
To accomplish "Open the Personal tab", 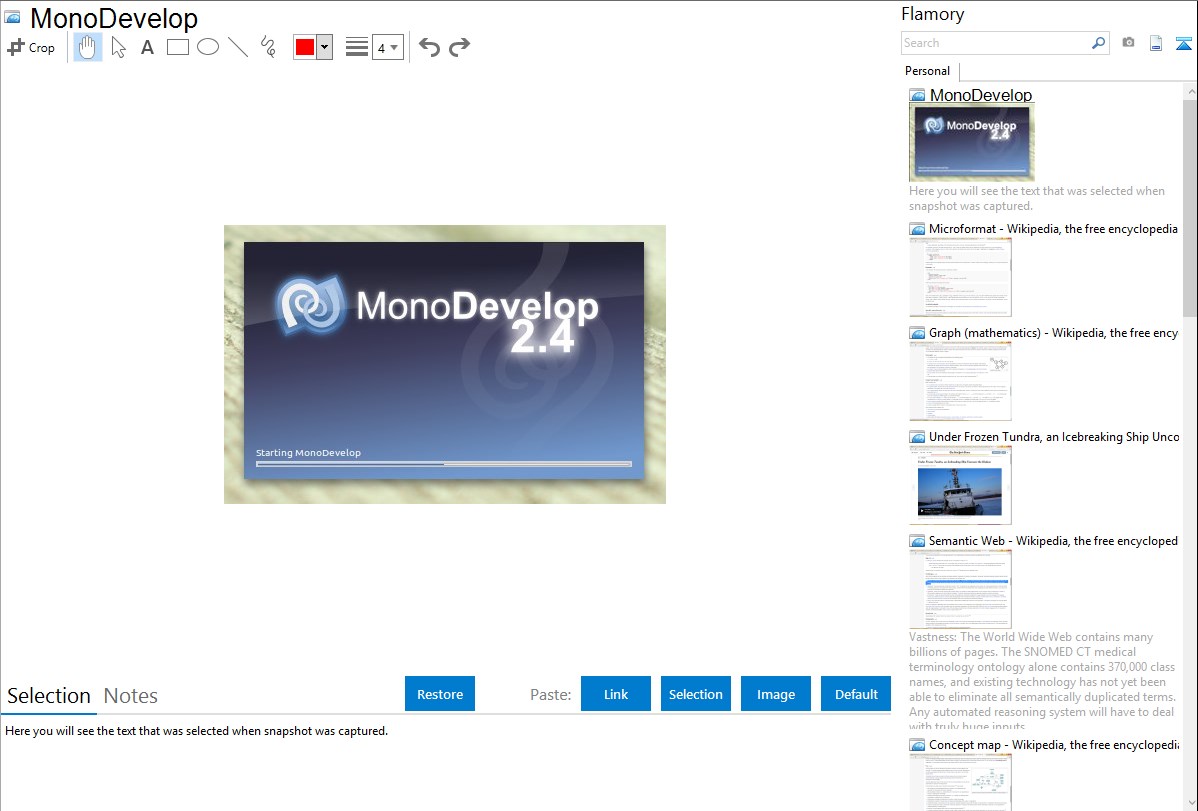I will point(927,71).
